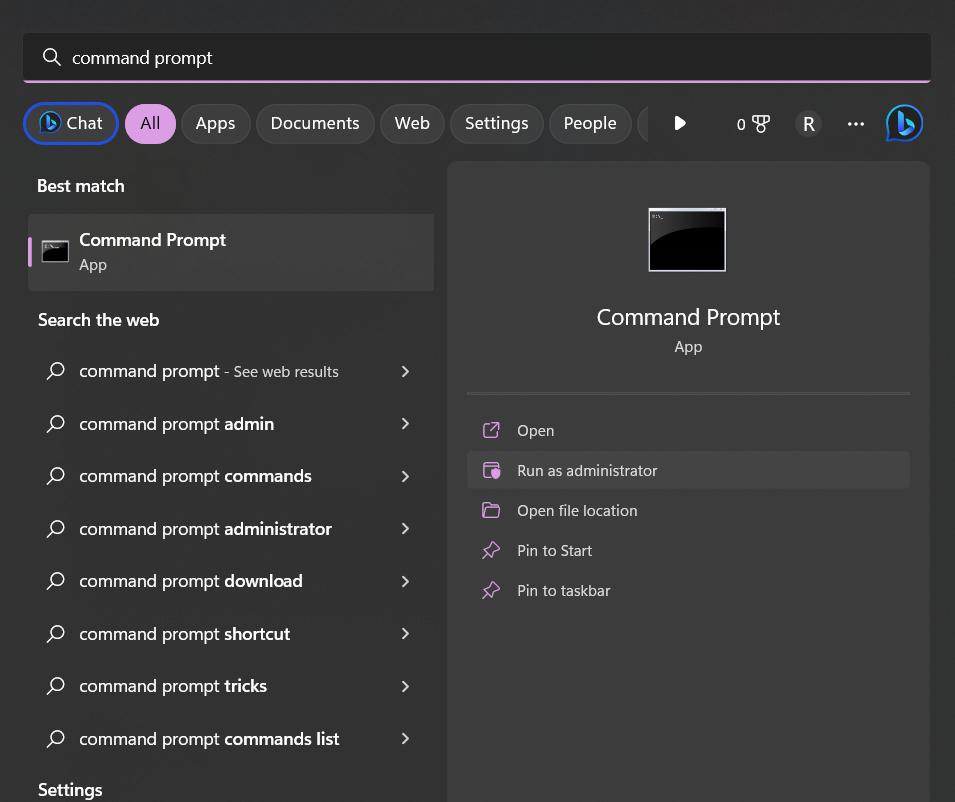Click the large Command Prompt preview thumbnail
The height and width of the screenshot is (802, 955).
[x=687, y=240]
